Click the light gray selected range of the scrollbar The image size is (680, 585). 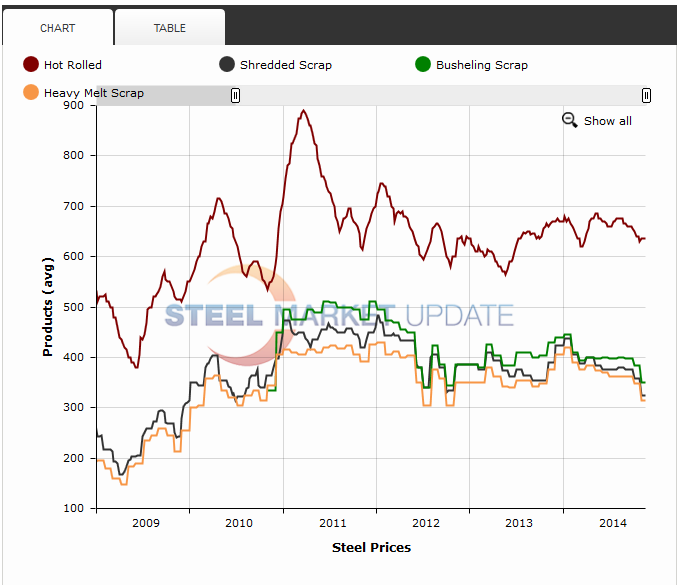coord(440,95)
